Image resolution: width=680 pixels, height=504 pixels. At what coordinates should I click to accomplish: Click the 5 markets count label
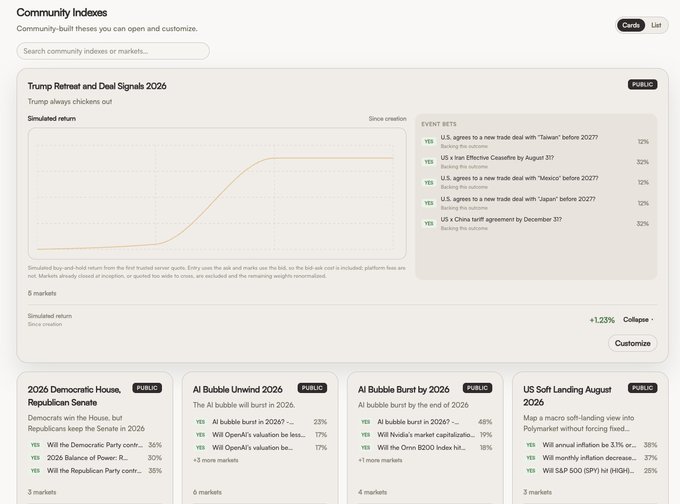pyautogui.click(x=42, y=293)
